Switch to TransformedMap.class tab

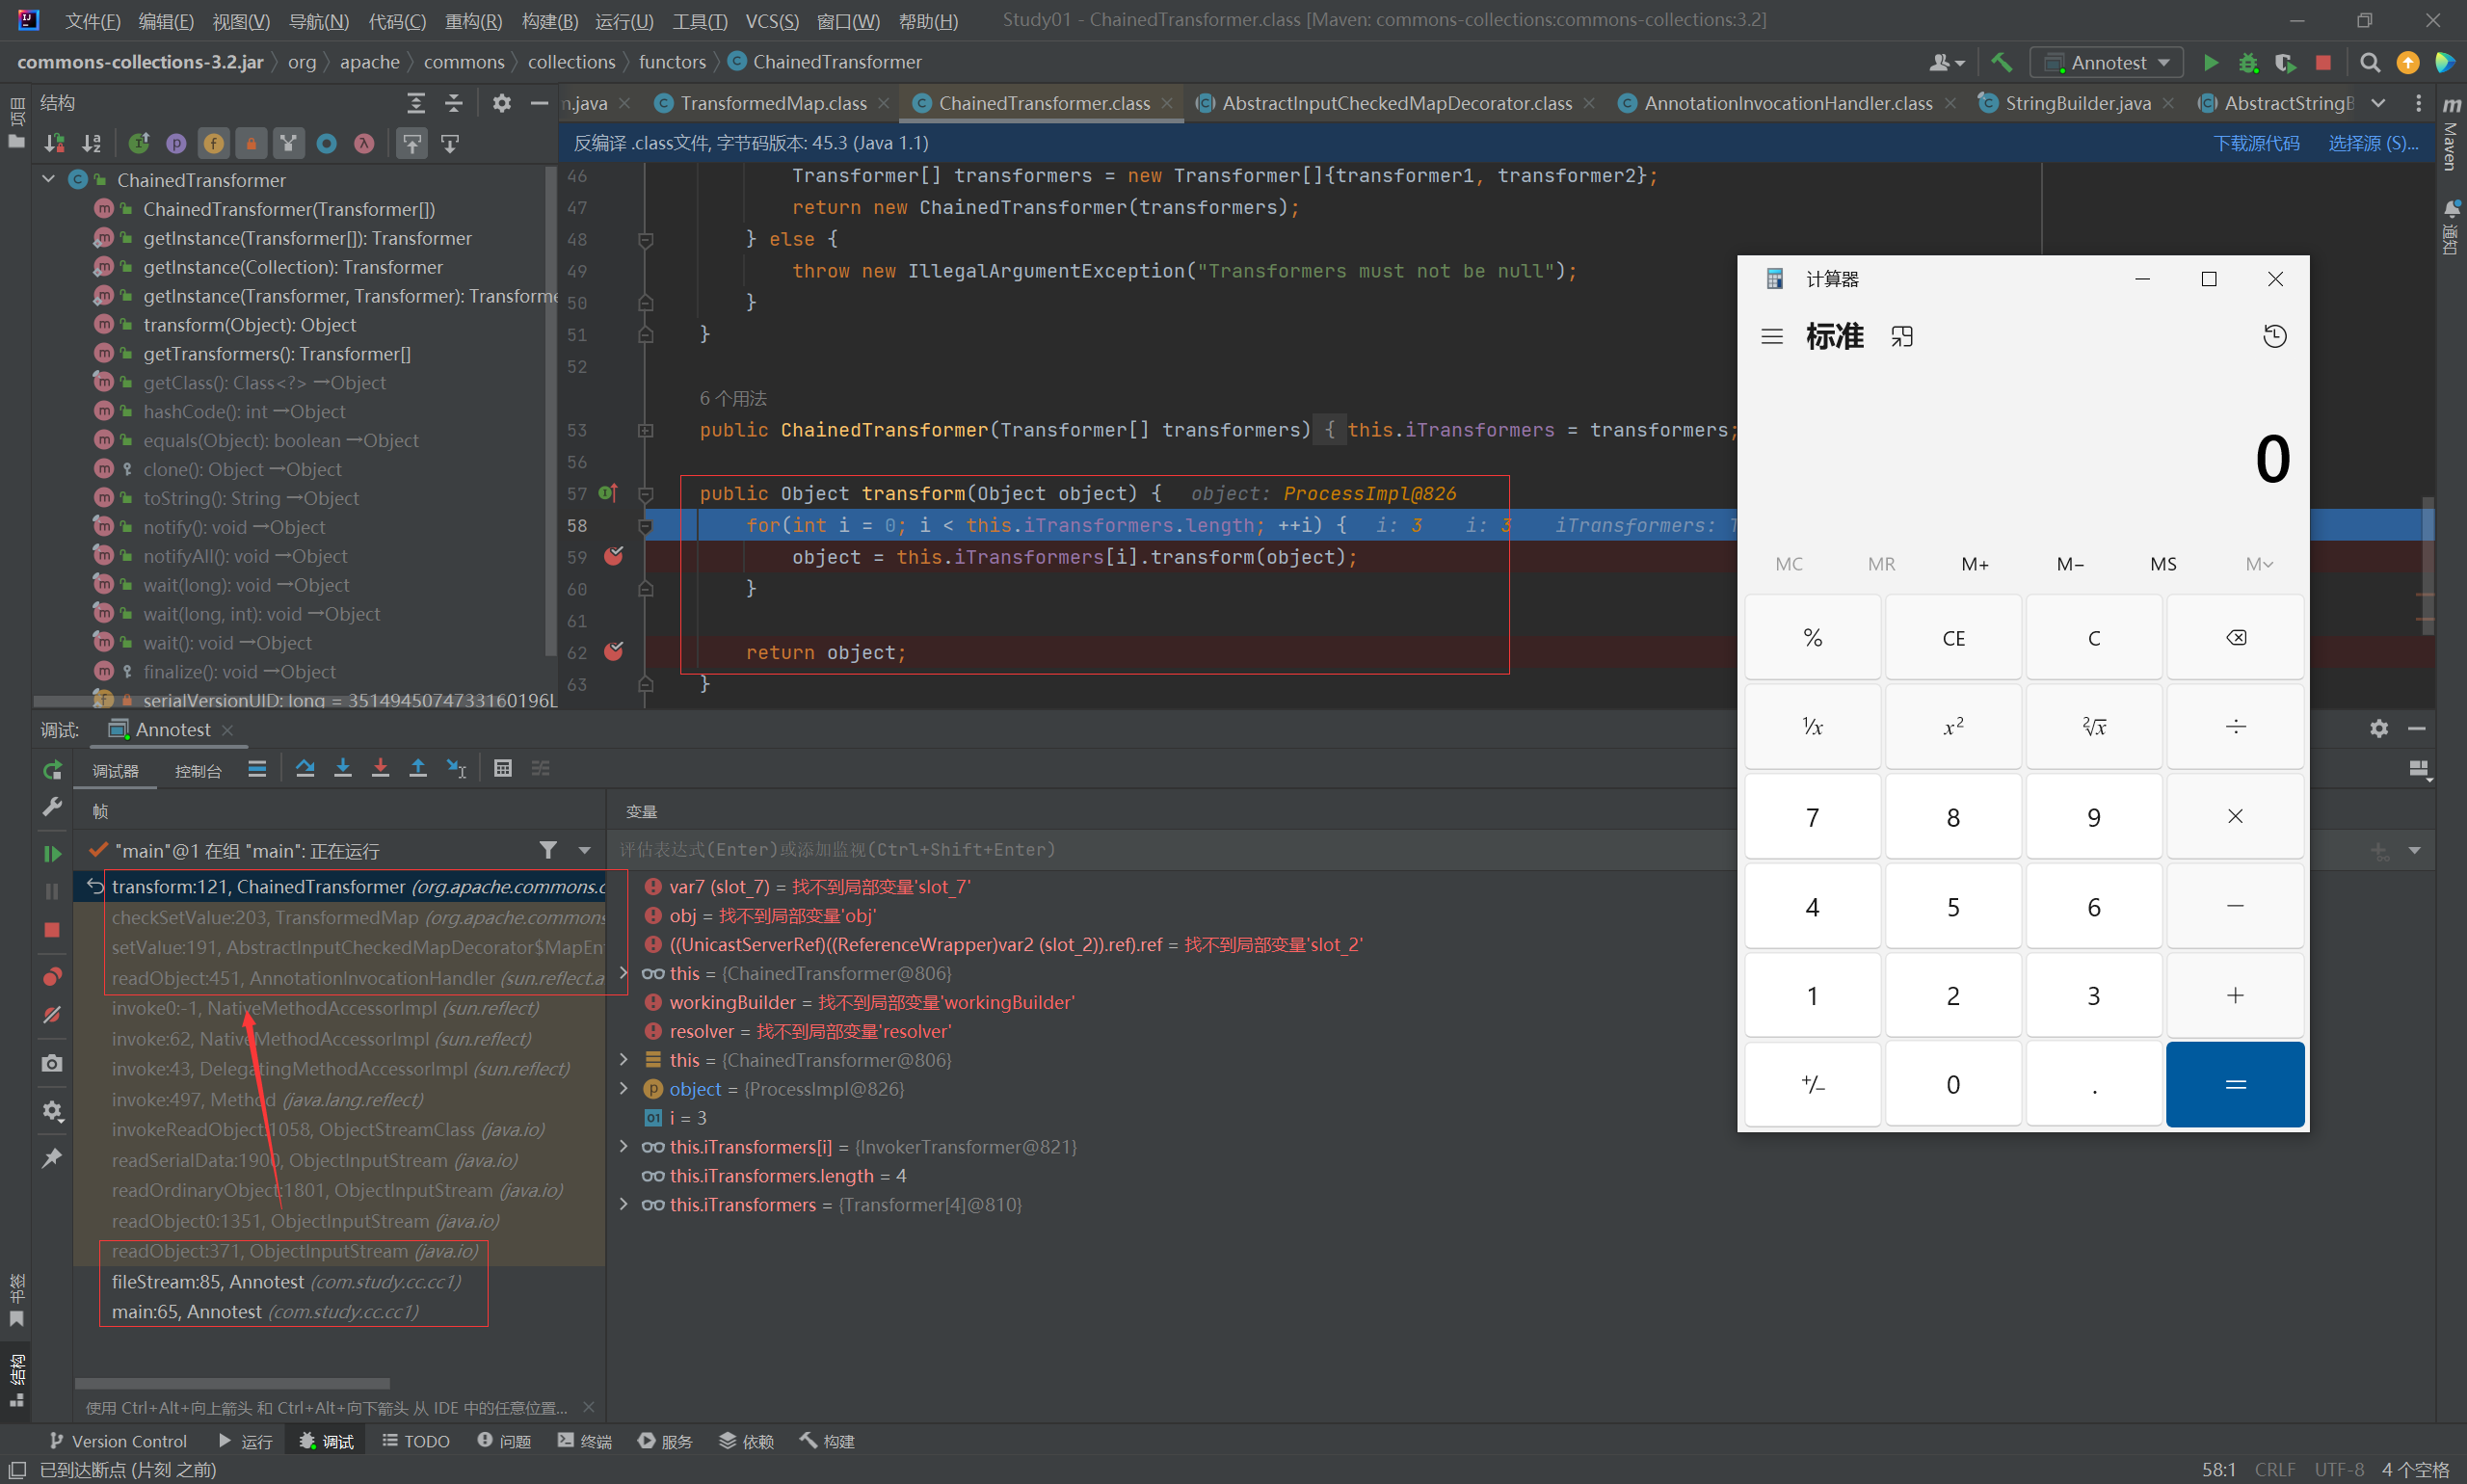click(772, 103)
